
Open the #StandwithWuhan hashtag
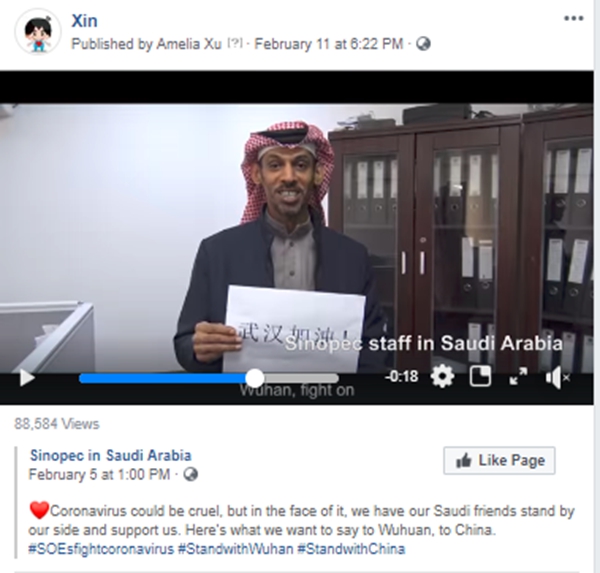[236, 549]
